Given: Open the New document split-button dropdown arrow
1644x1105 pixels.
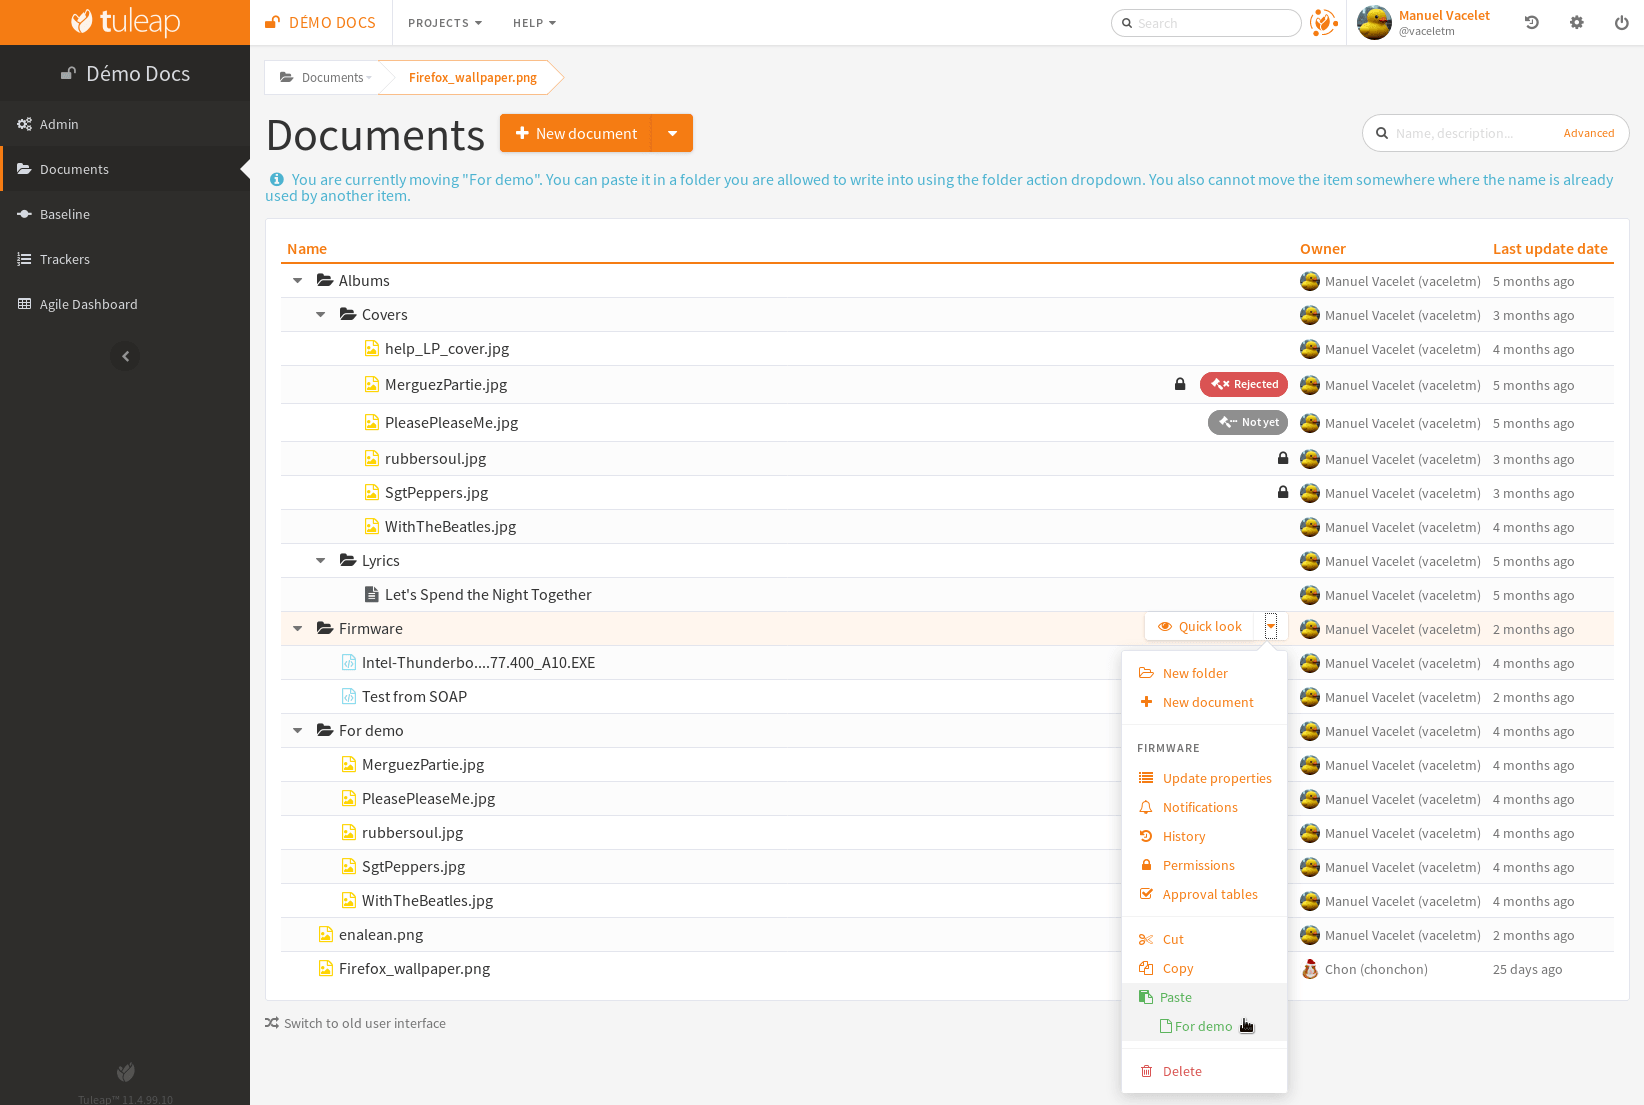Looking at the screenshot, I should tap(673, 133).
